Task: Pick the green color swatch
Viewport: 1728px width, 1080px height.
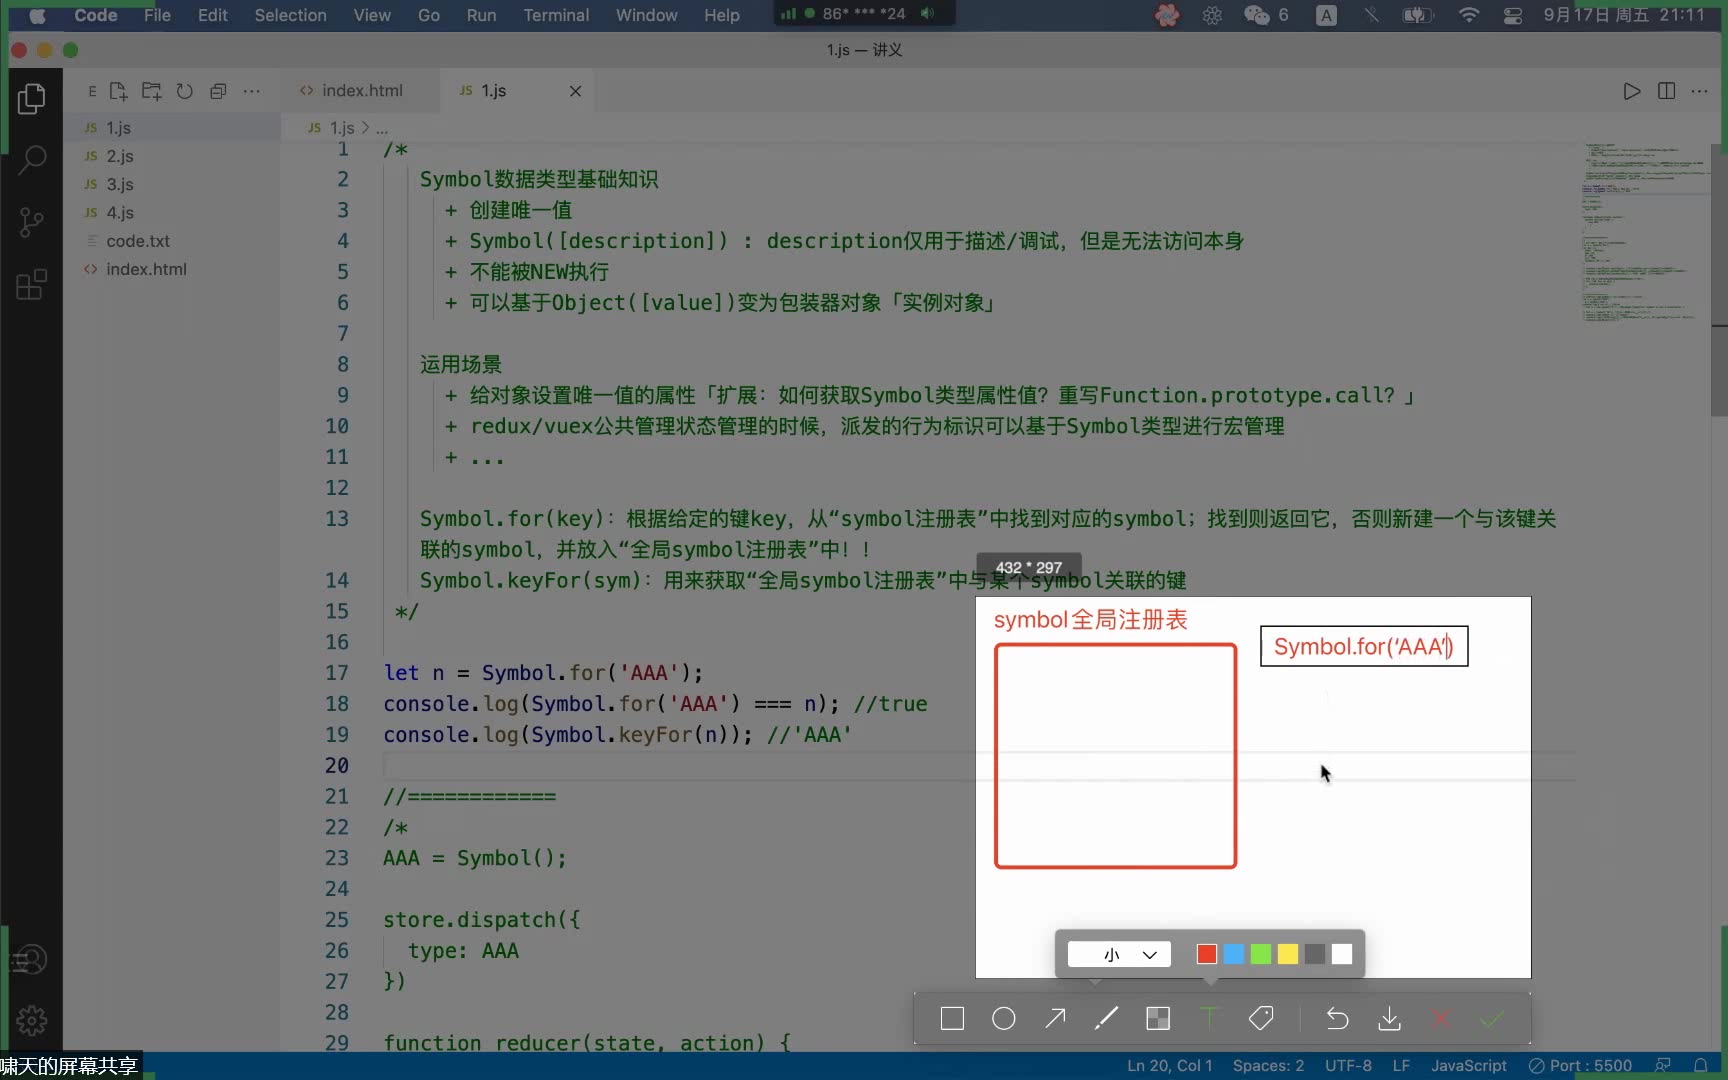Action: click(x=1261, y=954)
